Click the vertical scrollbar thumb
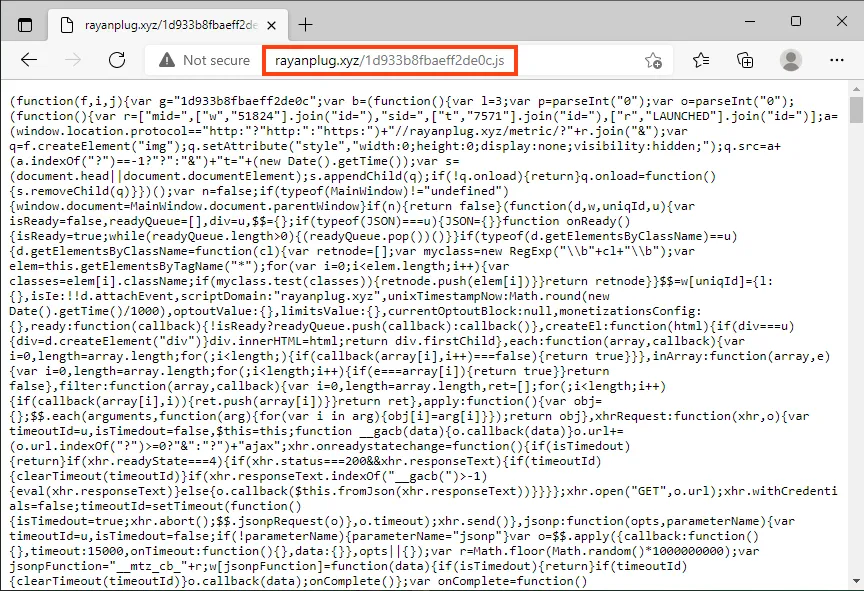Screen dimensions: 864x591 click(x=856, y=109)
